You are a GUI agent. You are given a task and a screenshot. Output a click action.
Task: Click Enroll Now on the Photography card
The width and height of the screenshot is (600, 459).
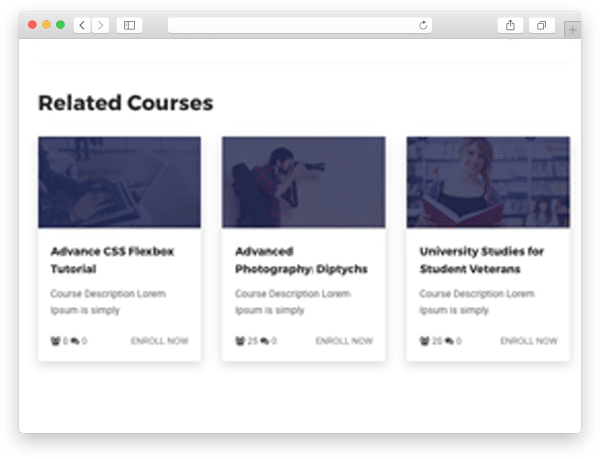[344, 341]
